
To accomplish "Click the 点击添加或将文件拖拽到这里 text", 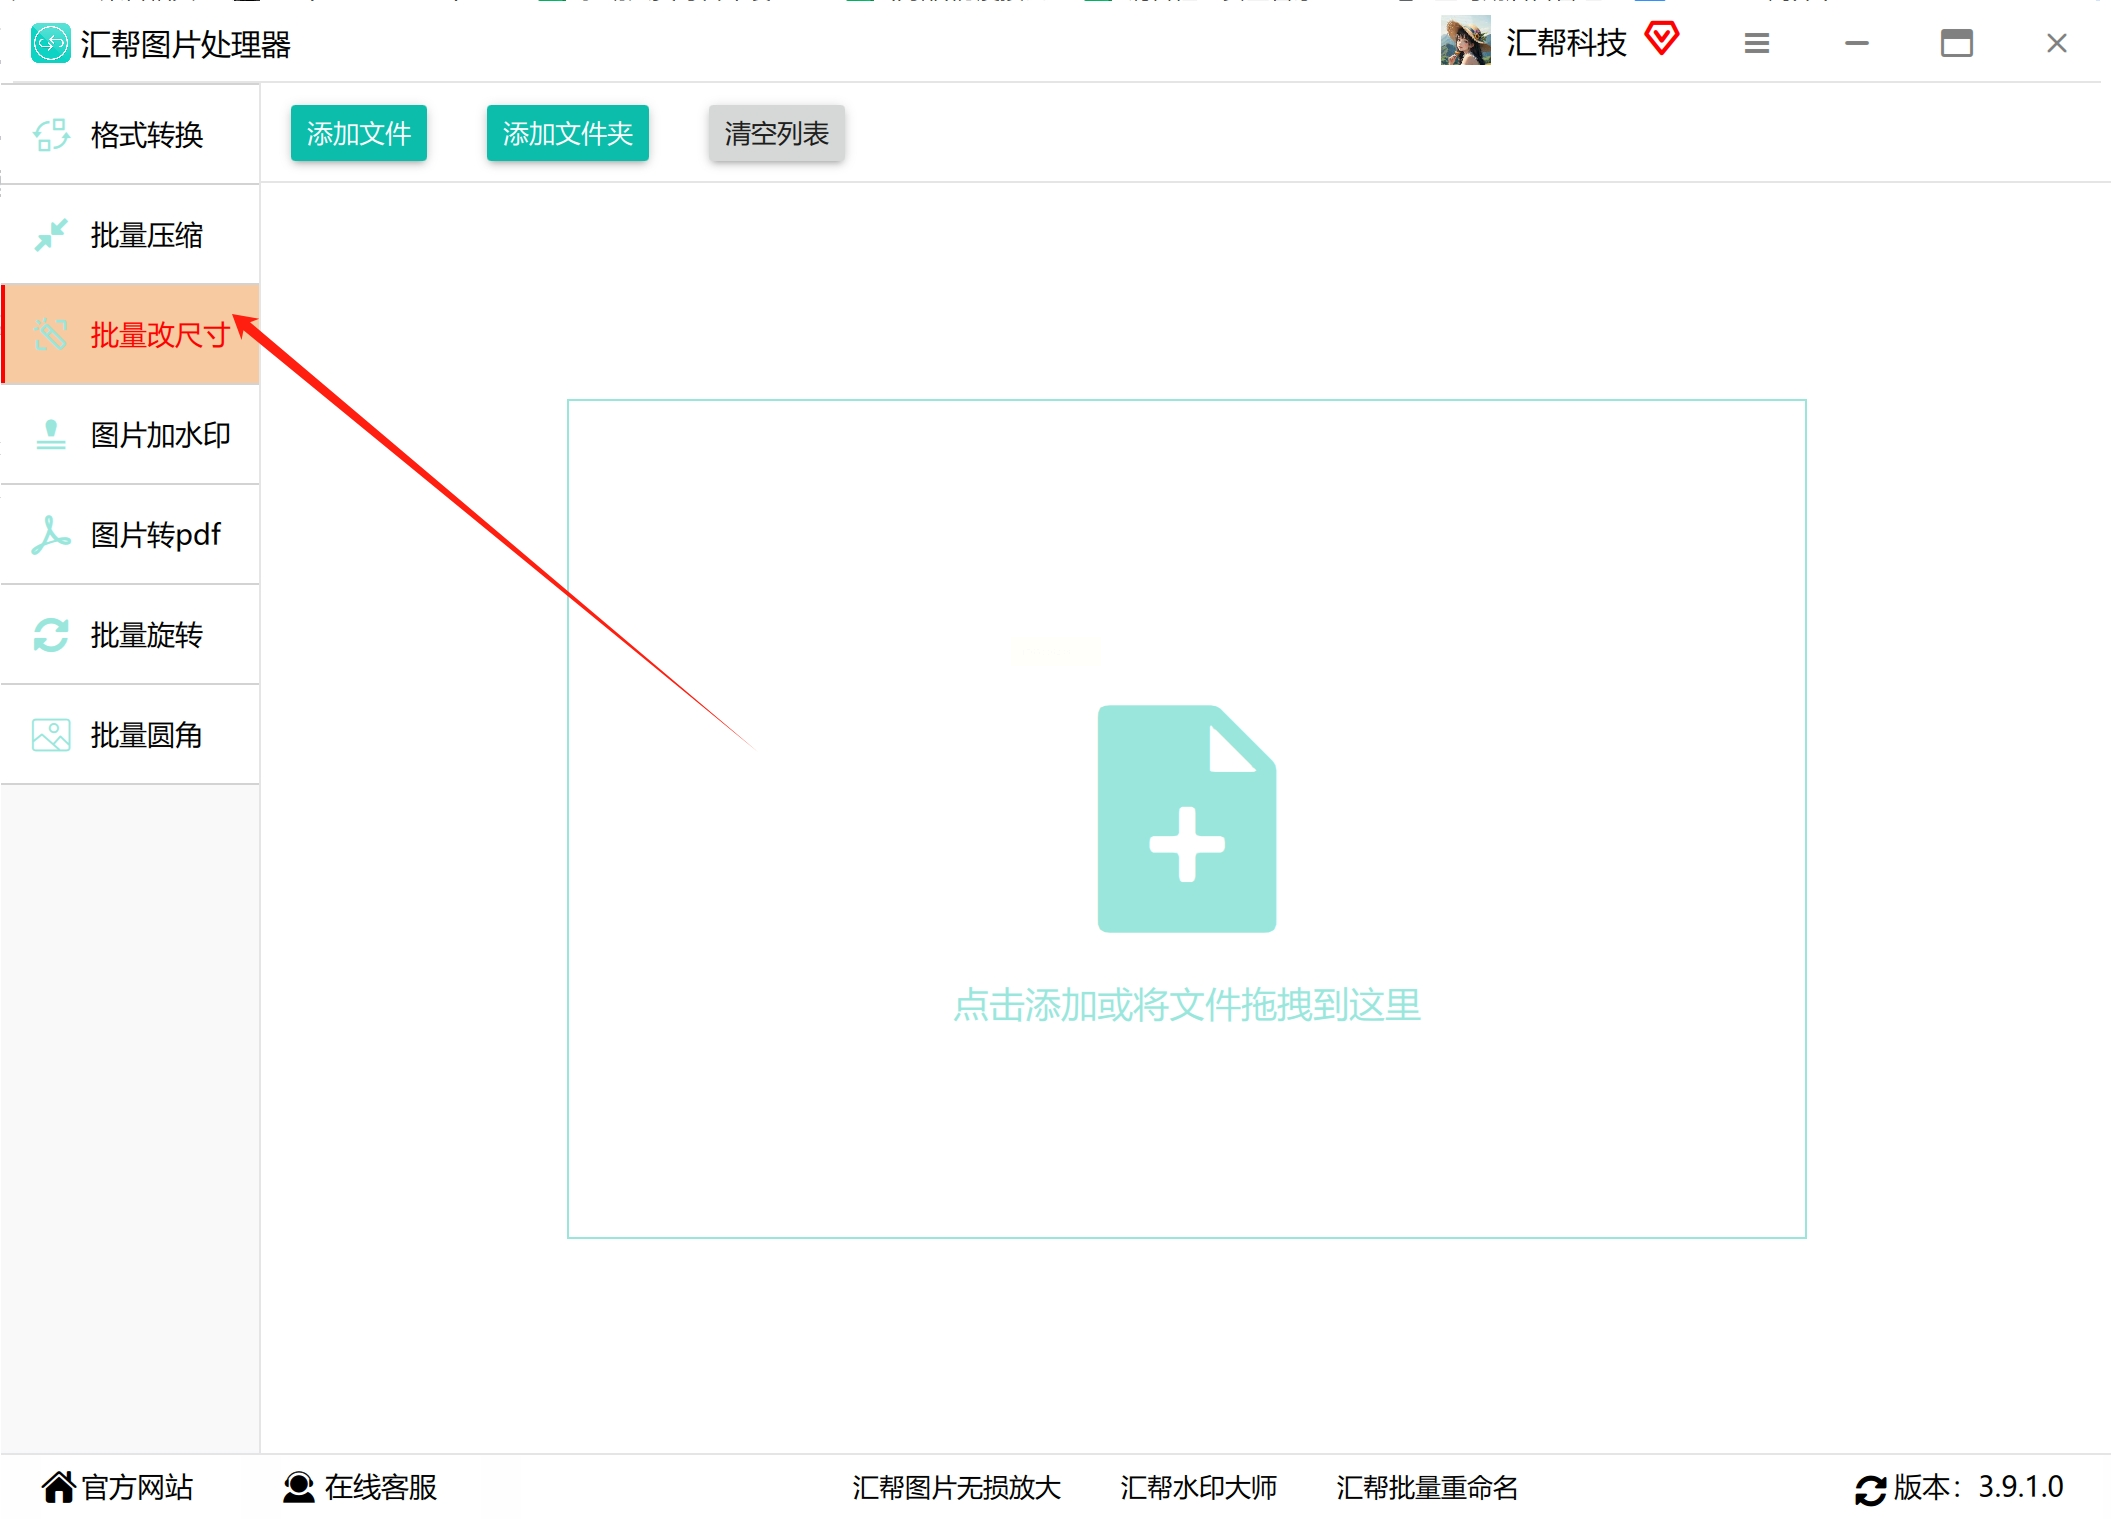I will [x=1186, y=1005].
